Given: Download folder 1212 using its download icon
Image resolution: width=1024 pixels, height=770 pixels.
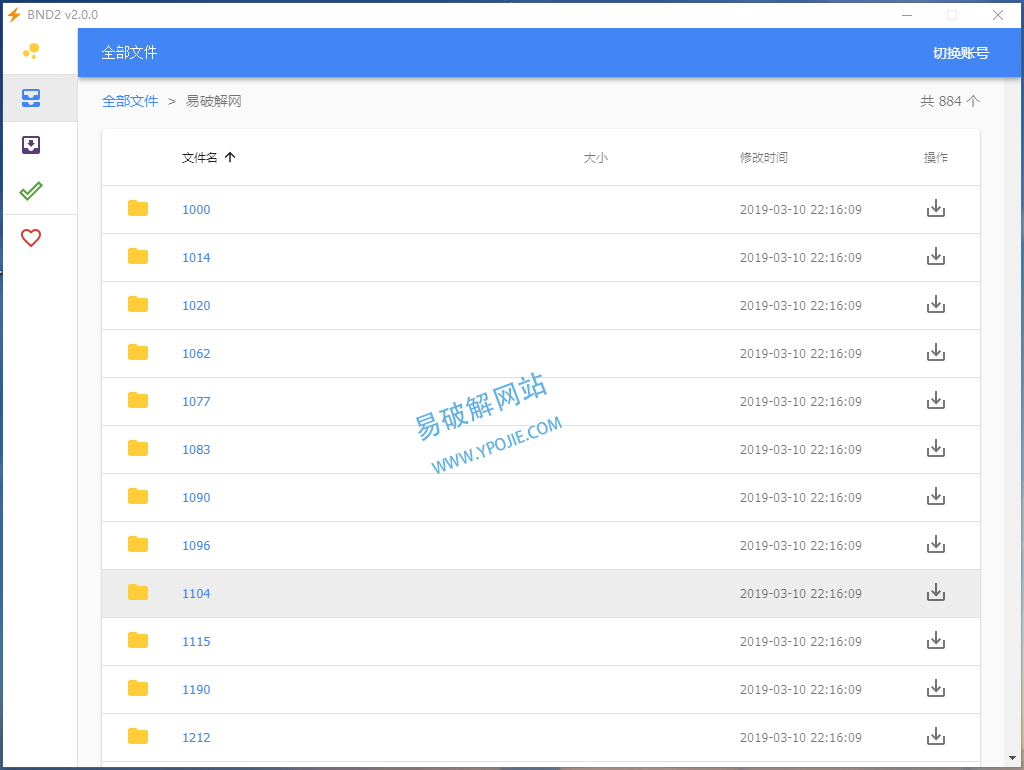Looking at the screenshot, I should (x=935, y=737).
